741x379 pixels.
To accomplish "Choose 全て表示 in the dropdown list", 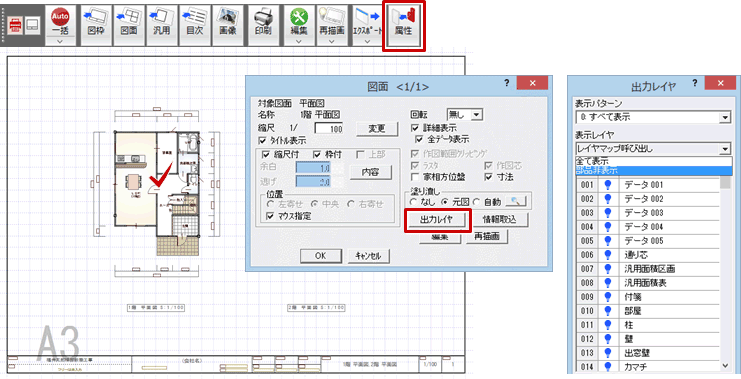I will coord(654,162).
